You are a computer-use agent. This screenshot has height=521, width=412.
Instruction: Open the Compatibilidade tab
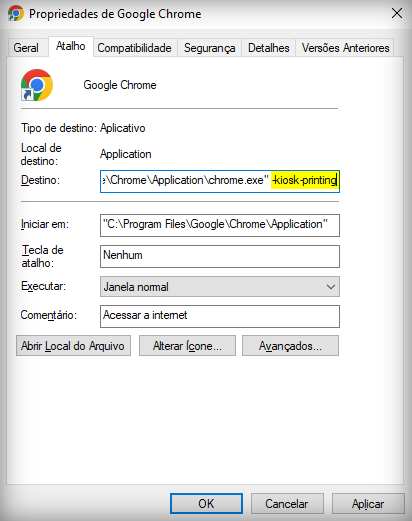click(x=135, y=48)
